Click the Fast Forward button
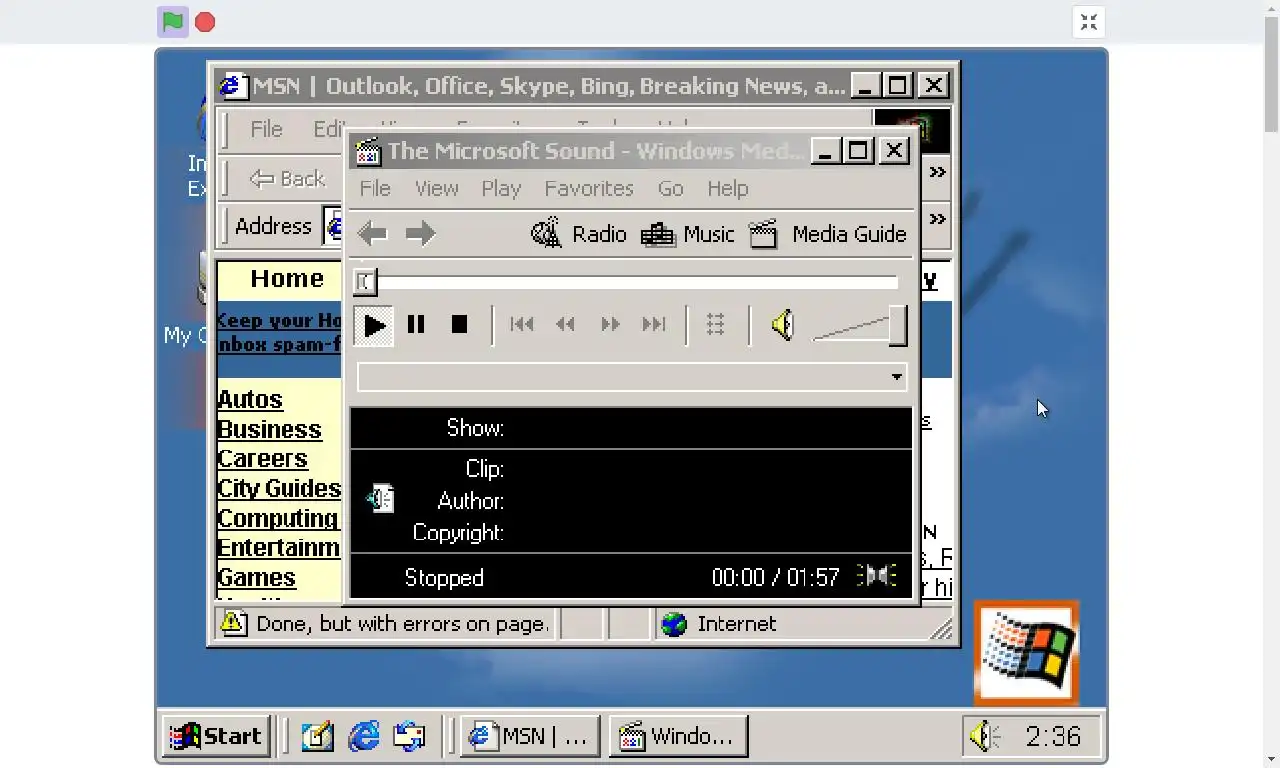1280x768 pixels. pyautogui.click(x=610, y=324)
